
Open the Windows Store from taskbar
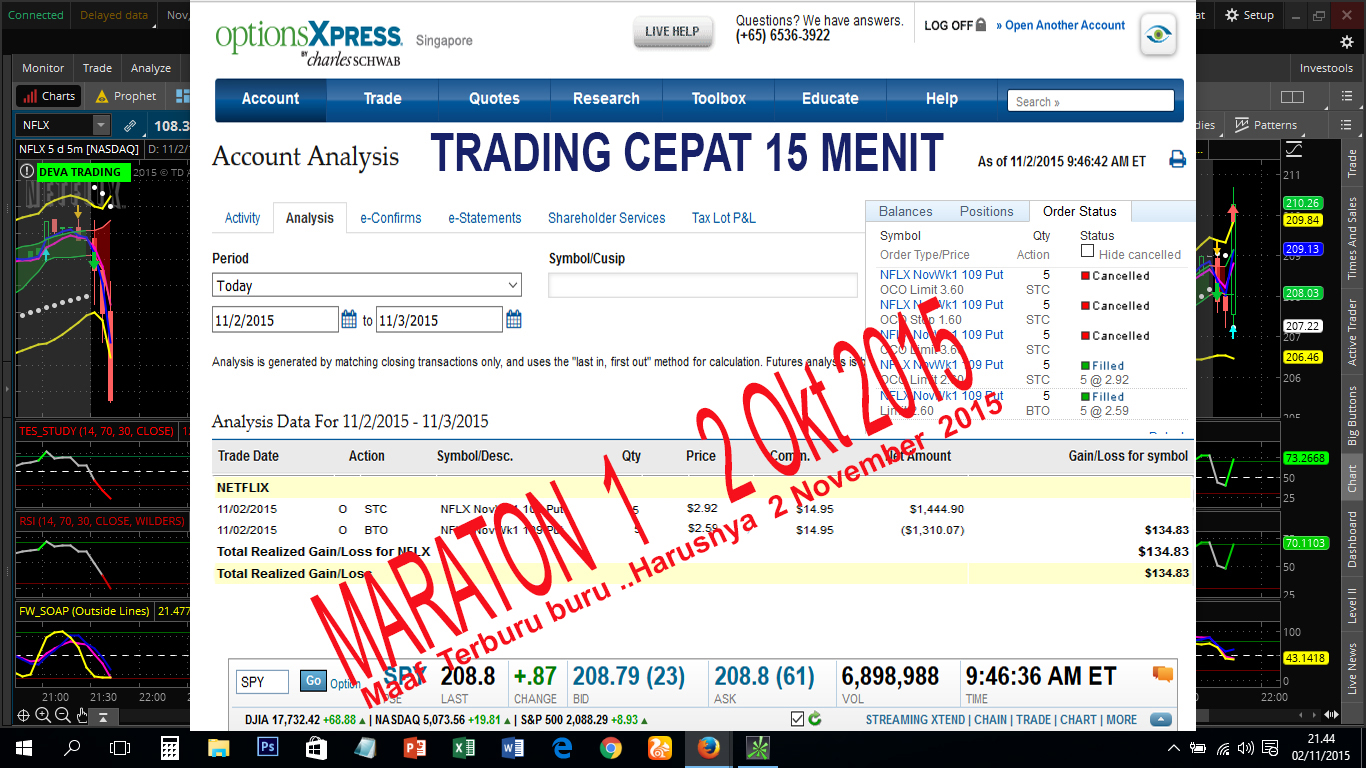[x=316, y=746]
